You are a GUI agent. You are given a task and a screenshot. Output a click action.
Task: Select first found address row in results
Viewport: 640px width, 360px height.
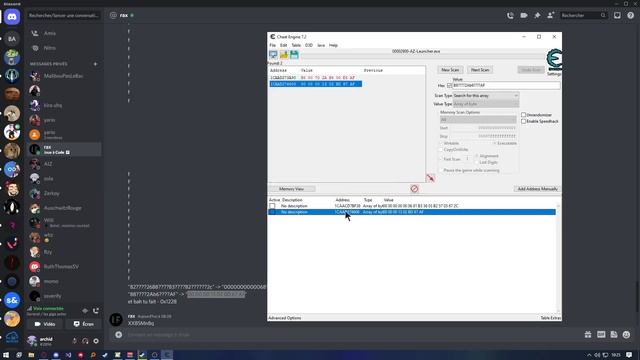click(316, 78)
